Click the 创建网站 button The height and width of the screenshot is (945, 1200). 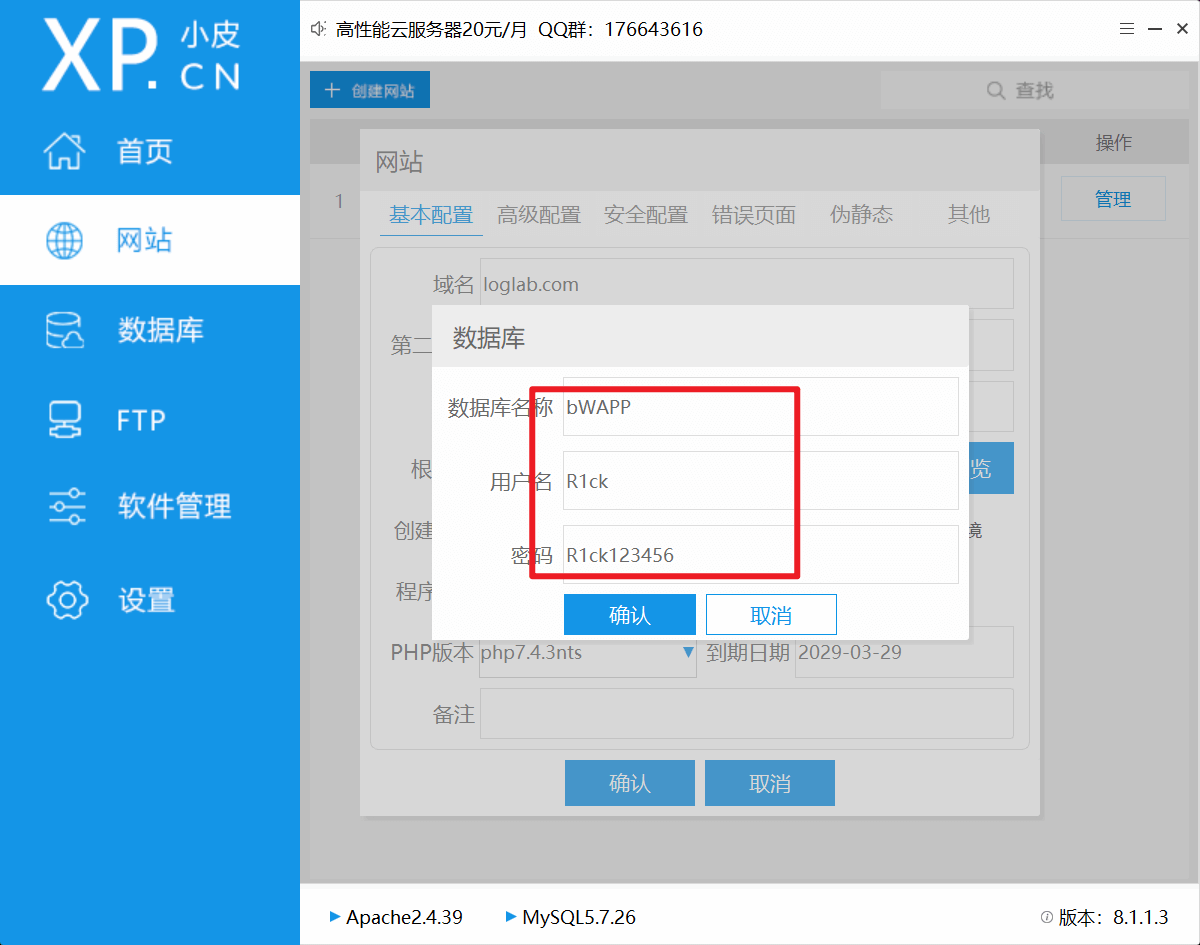click(x=370, y=91)
